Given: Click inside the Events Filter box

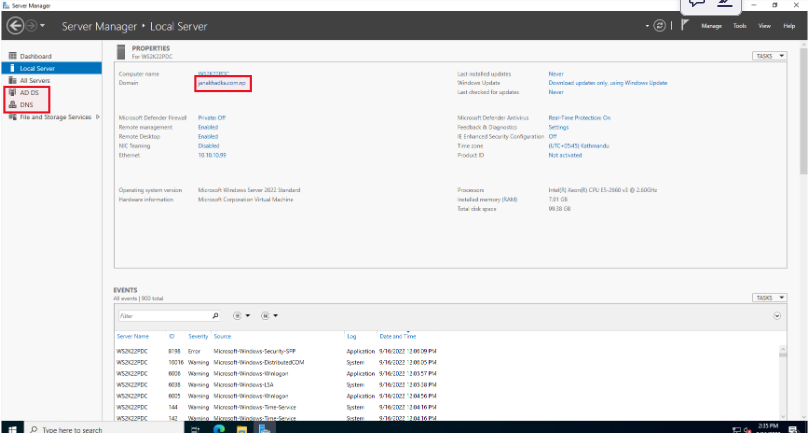Looking at the screenshot, I should tap(160, 315).
